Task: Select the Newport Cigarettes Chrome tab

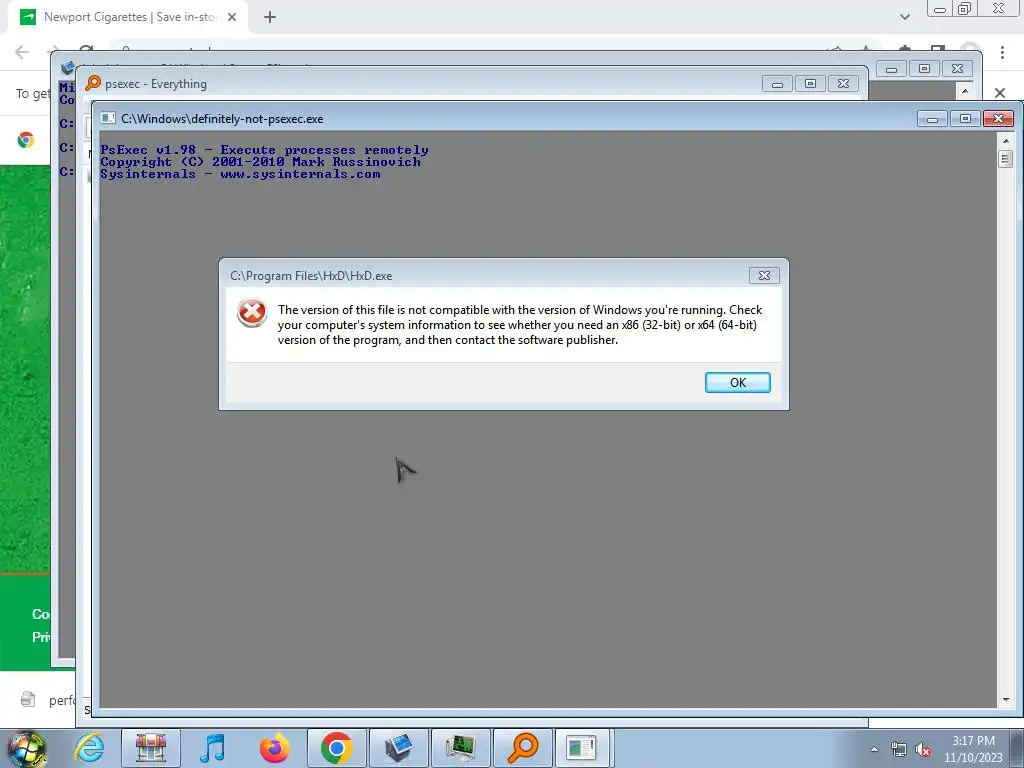Action: 129,17
